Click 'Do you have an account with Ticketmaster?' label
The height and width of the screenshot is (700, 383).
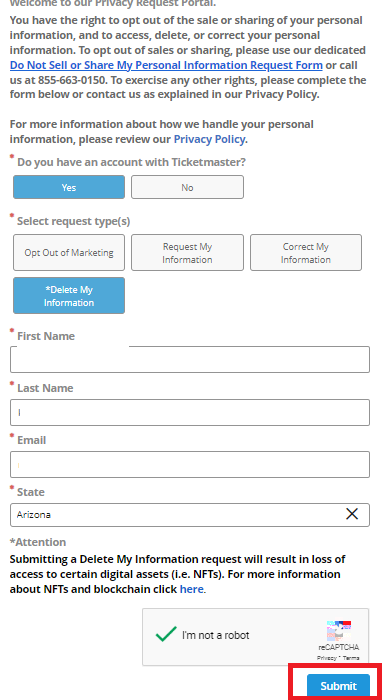point(131,162)
